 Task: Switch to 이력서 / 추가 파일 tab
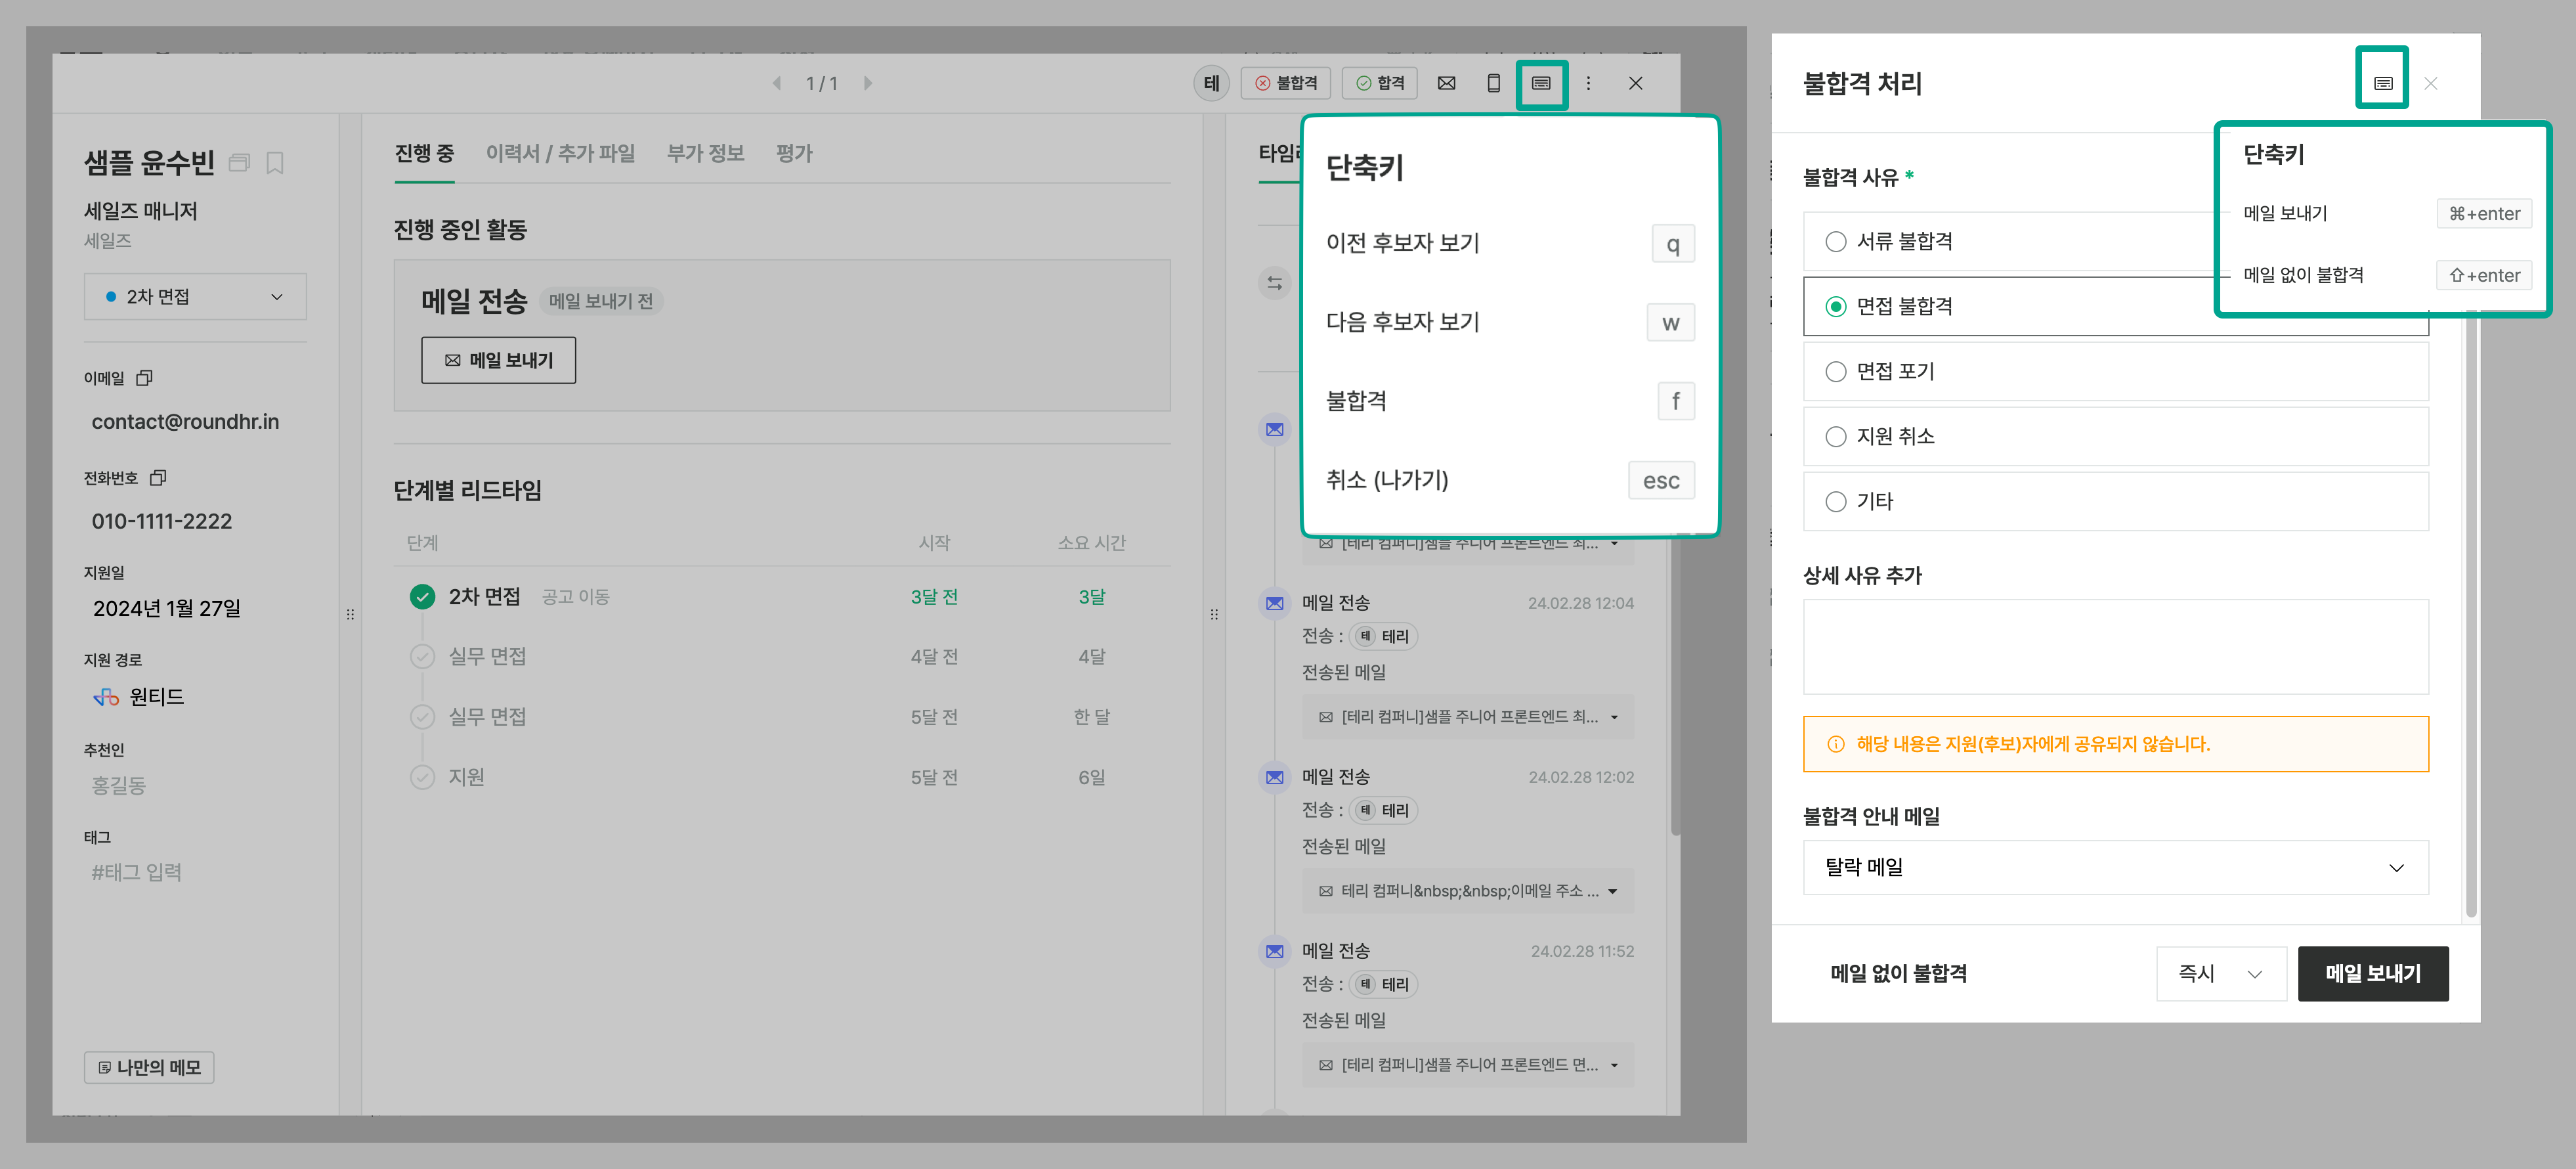tap(560, 153)
